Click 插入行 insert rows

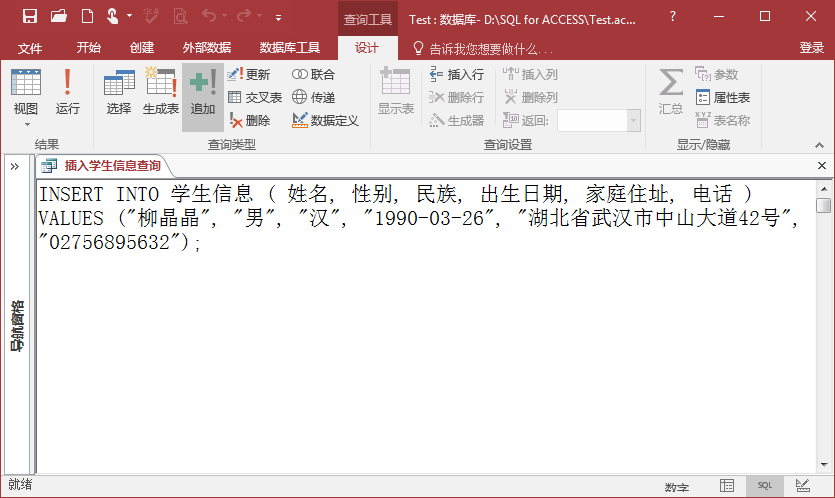click(x=457, y=74)
